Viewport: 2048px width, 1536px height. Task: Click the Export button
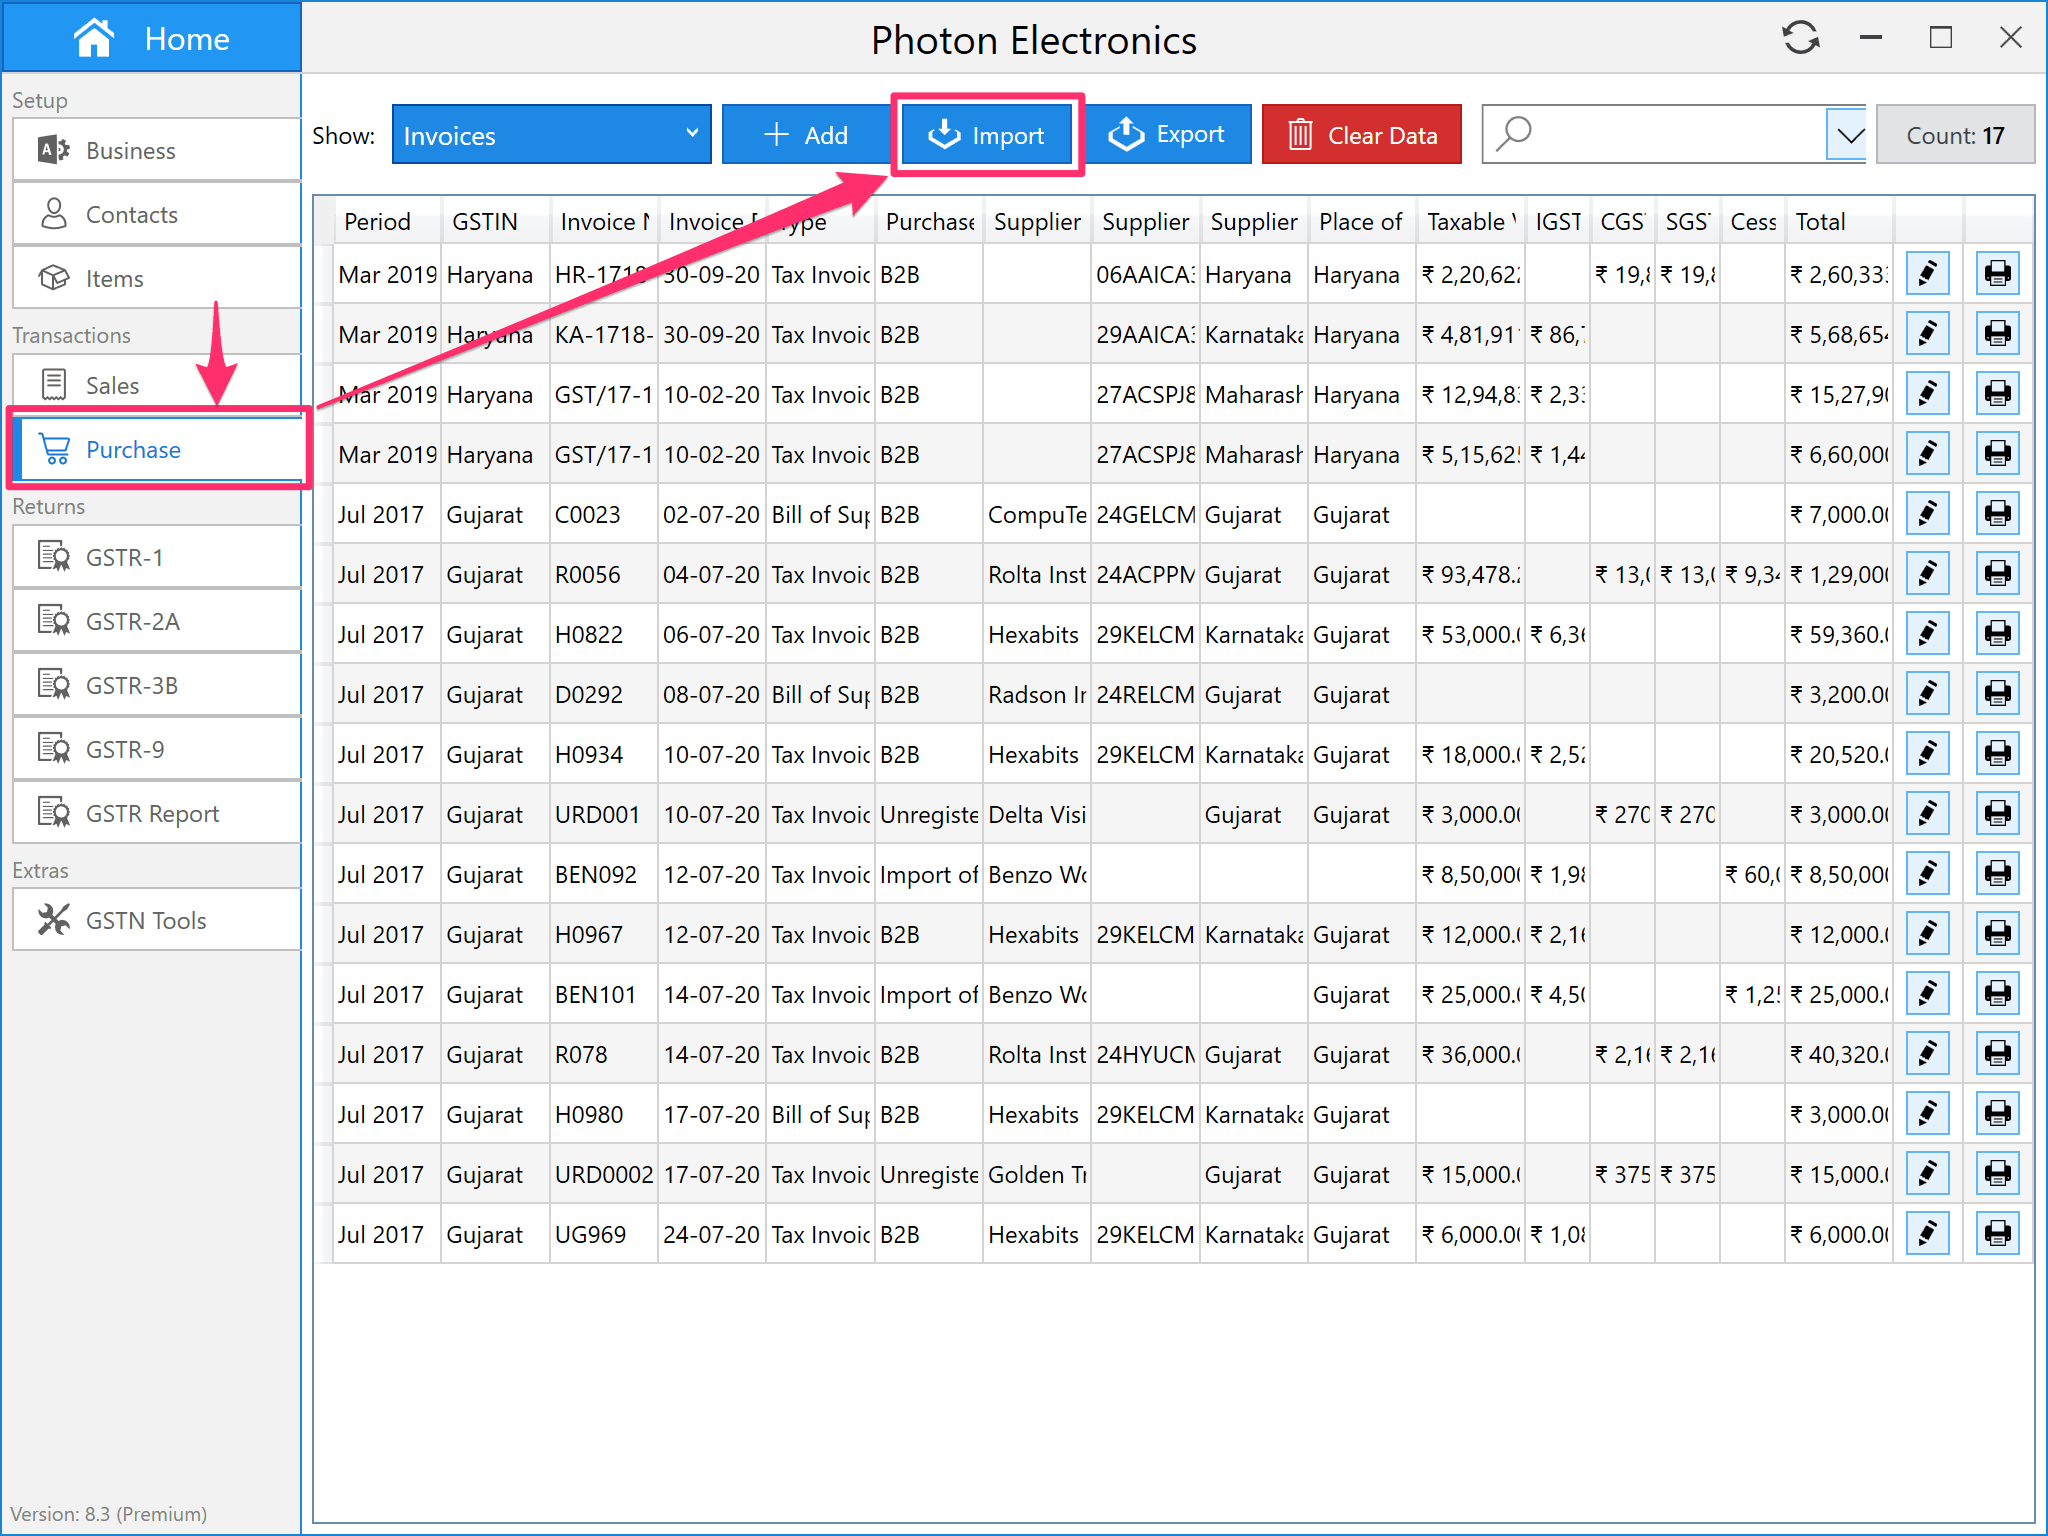(x=1167, y=135)
